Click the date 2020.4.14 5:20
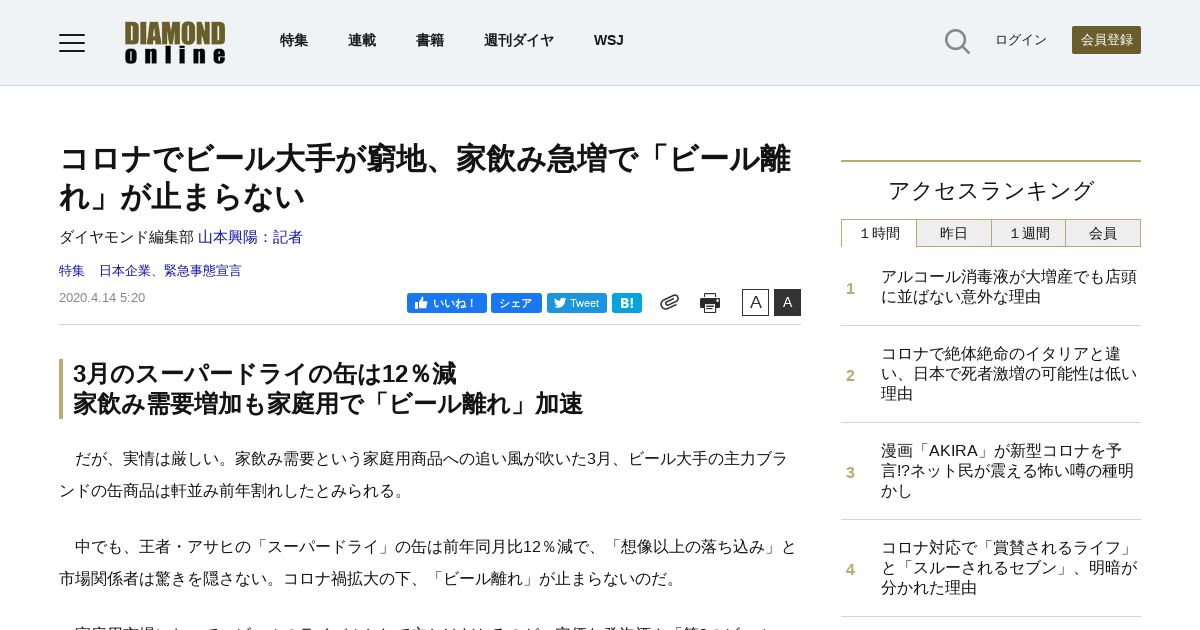1200x630 pixels. pos(102,297)
